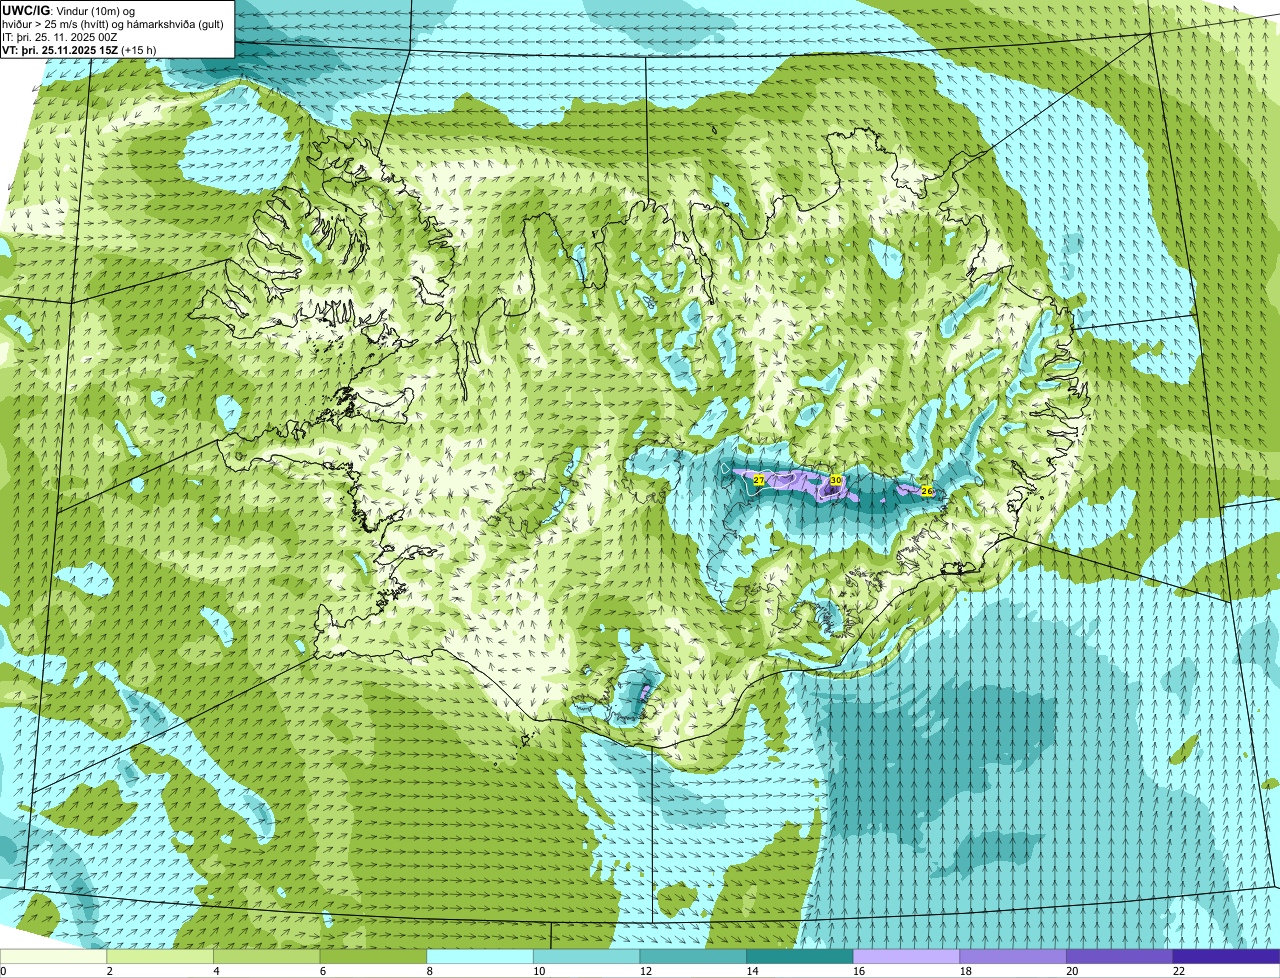Click the yellow gust marker labeled 26

click(927, 491)
